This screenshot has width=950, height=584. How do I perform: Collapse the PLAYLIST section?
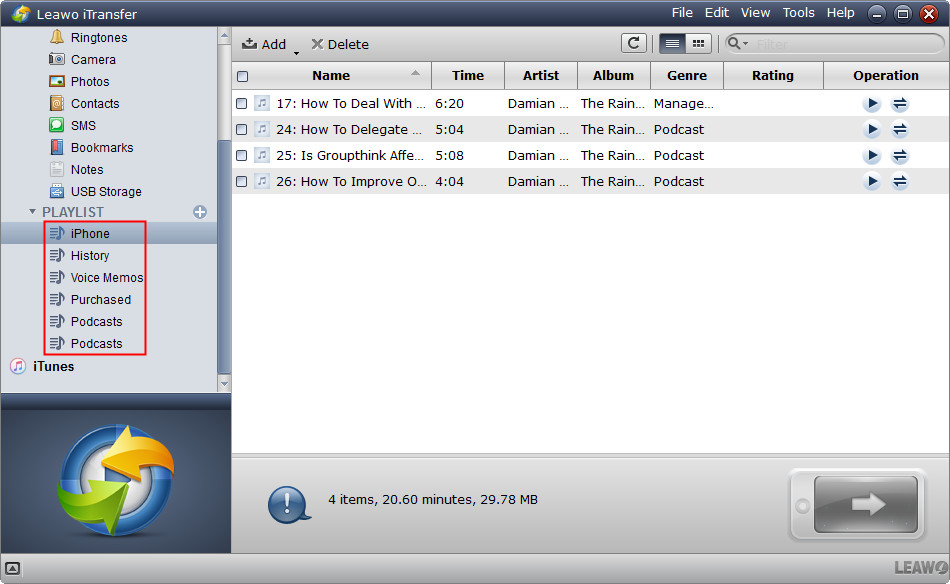pos(33,212)
